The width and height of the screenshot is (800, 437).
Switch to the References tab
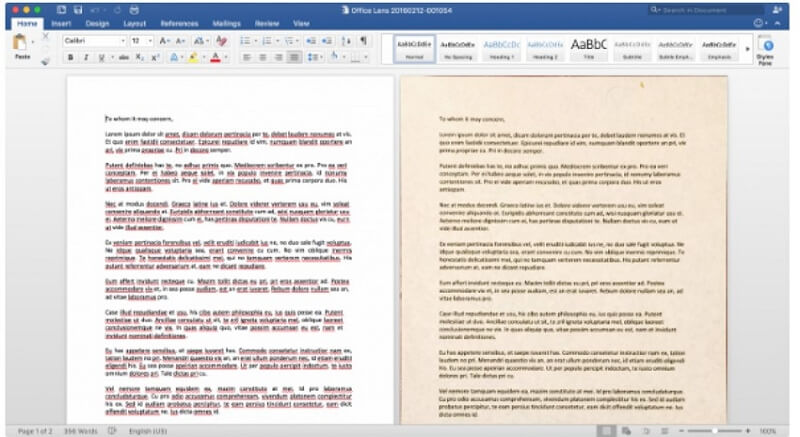(179, 23)
